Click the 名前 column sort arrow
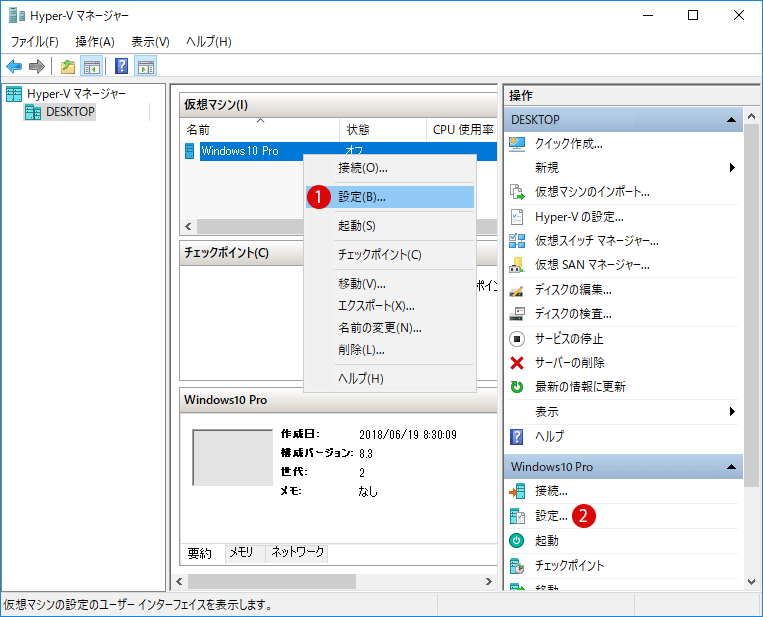Image resolution: width=763 pixels, height=617 pixels. pos(261,120)
